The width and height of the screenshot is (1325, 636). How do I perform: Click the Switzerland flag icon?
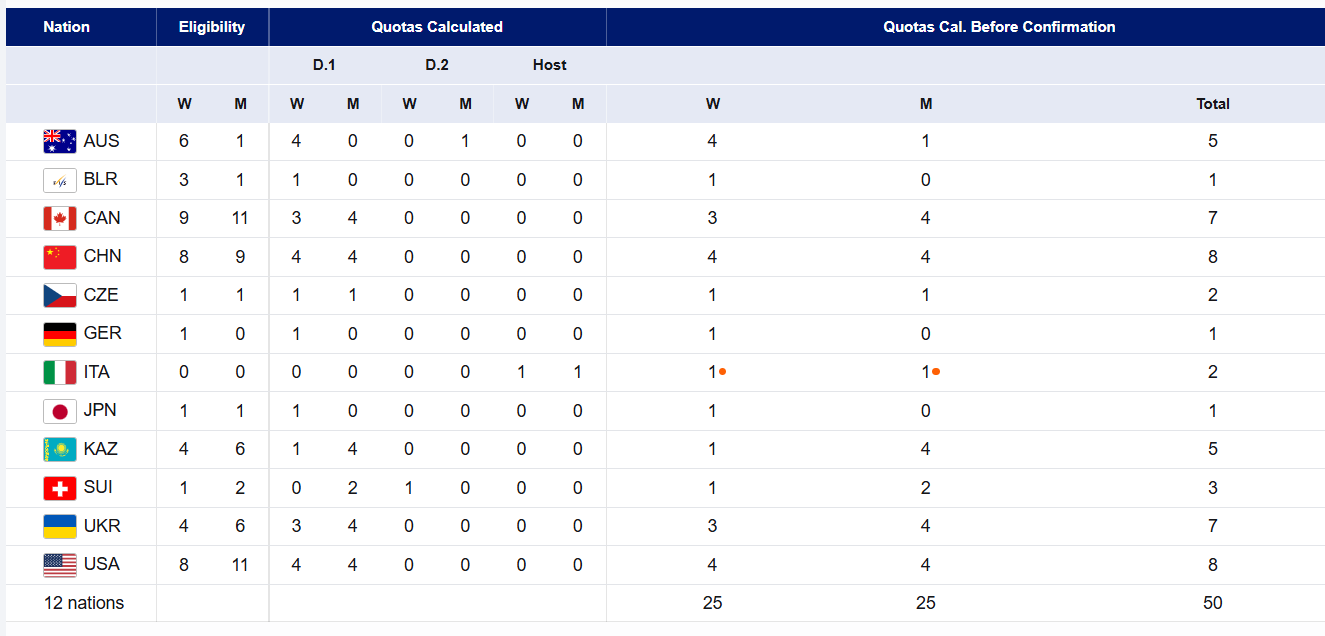(x=60, y=488)
